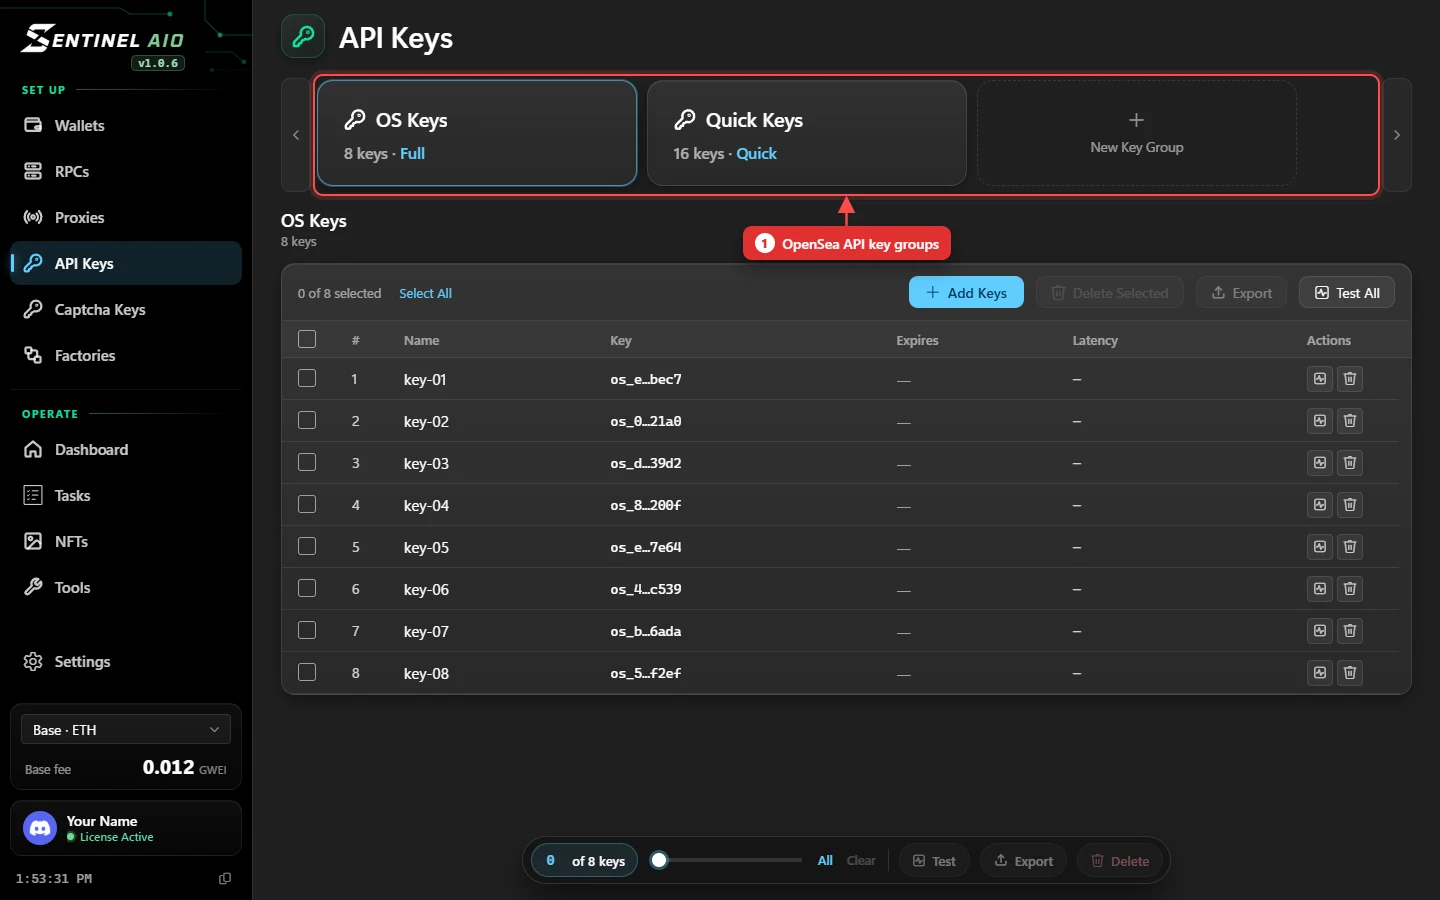Image resolution: width=1440 pixels, height=900 pixels.
Task: Delete the key-06 row
Action: [1350, 589]
